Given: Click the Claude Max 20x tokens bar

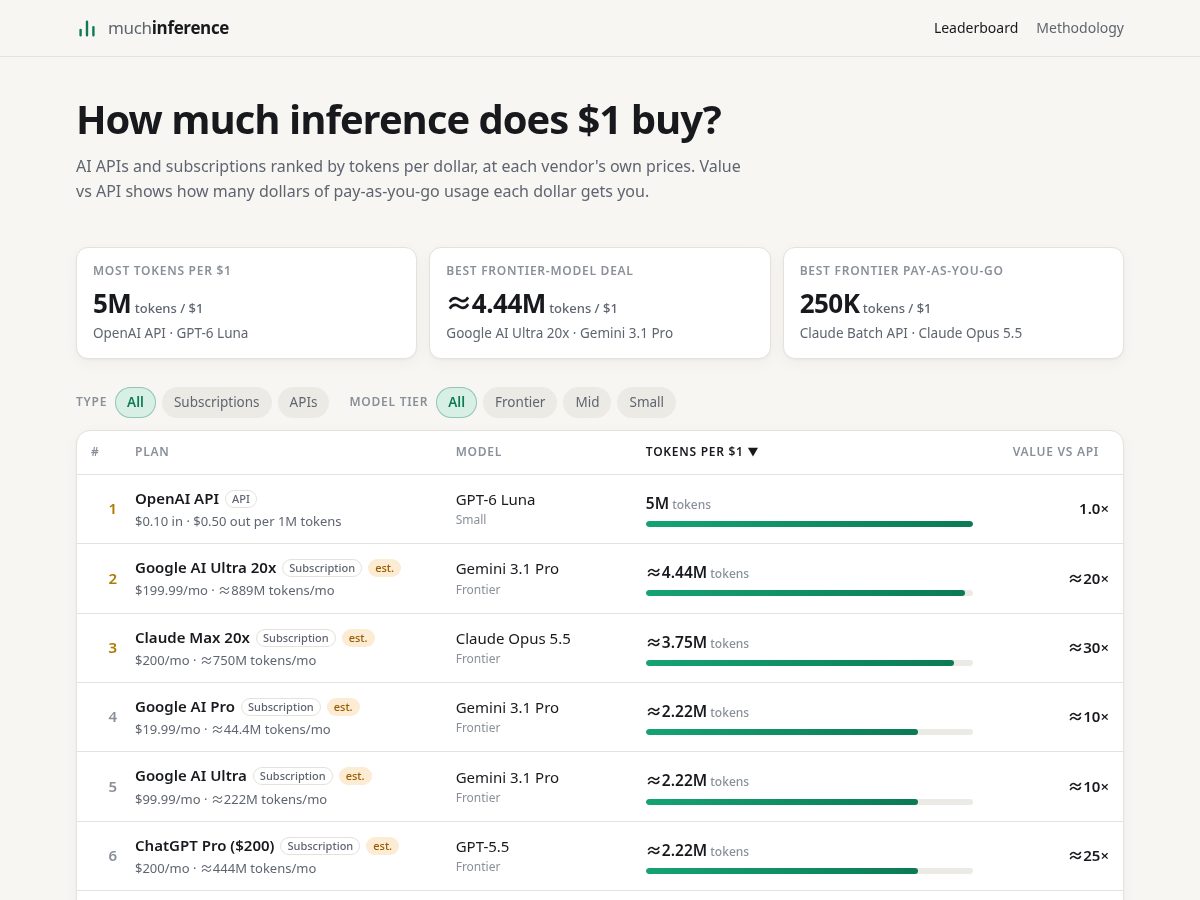Looking at the screenshot, I should (809, 663).
